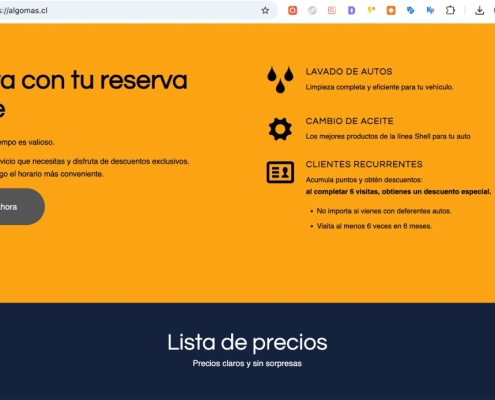Click the 'Los mejores productos de la línea Shell' text
495x400 pixels.
(388, 136)
